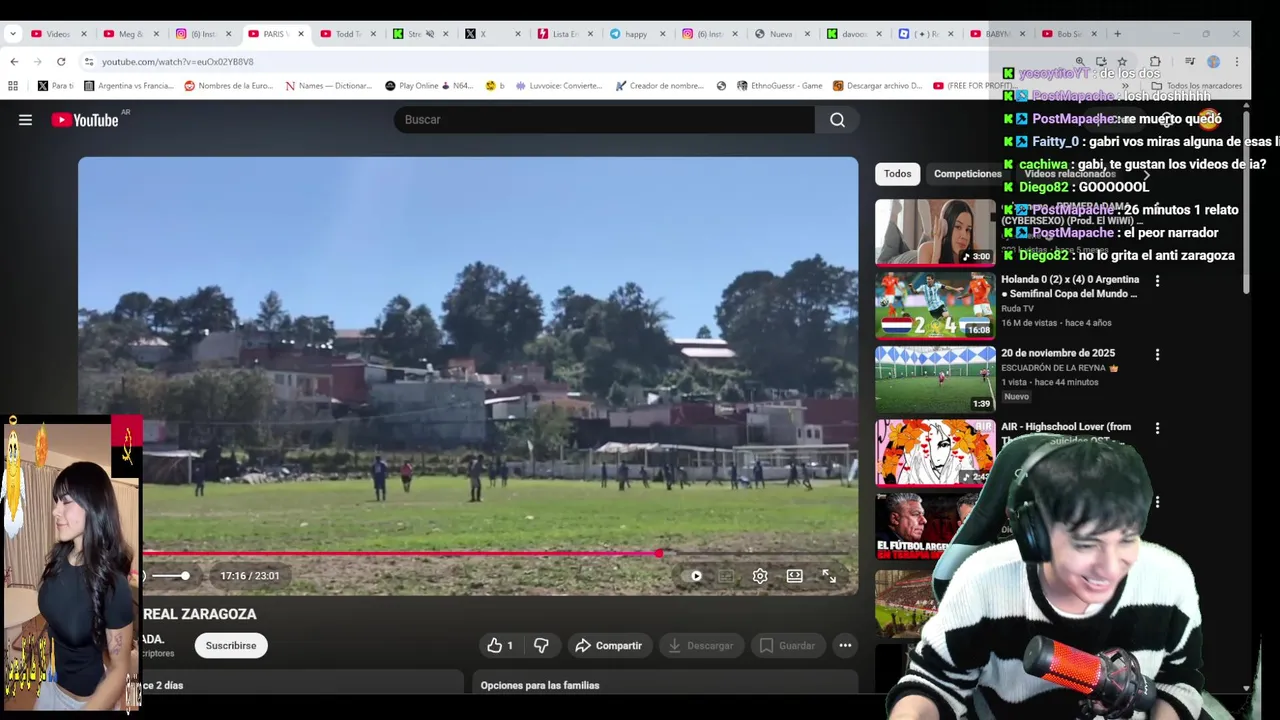
Task: Open options for 20 de noviembre video
Action: (1157, 355)
